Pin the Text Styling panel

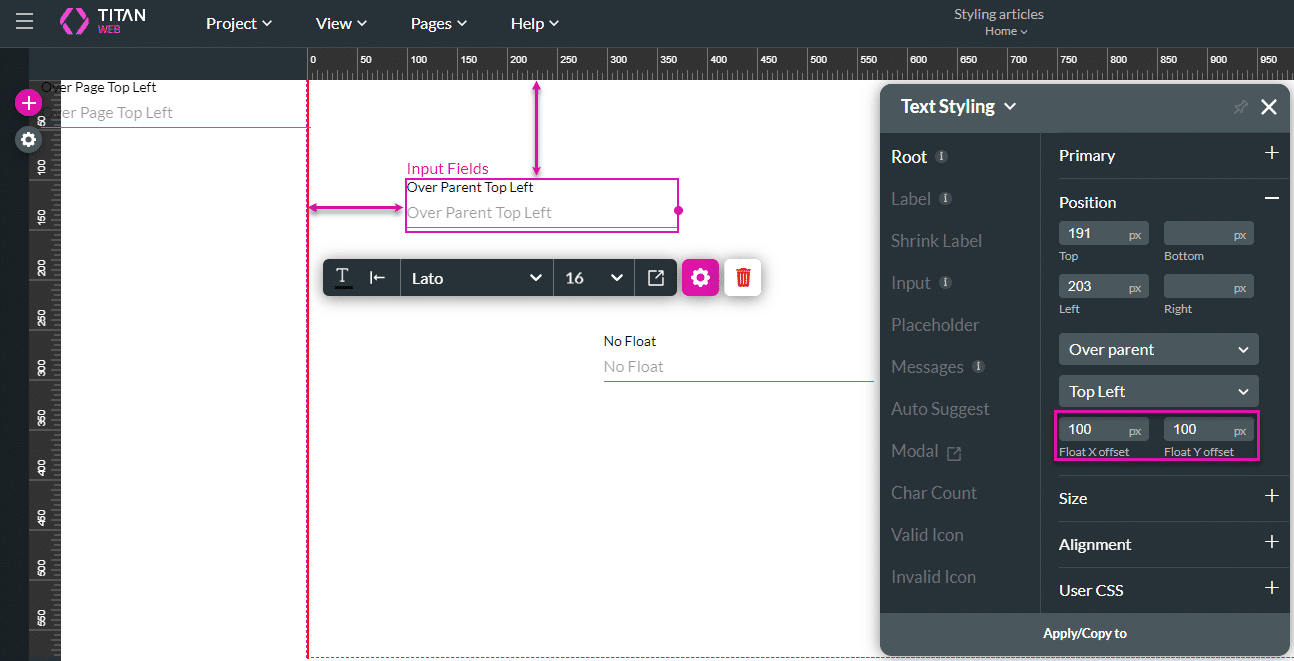click(x=1240, y=107)
